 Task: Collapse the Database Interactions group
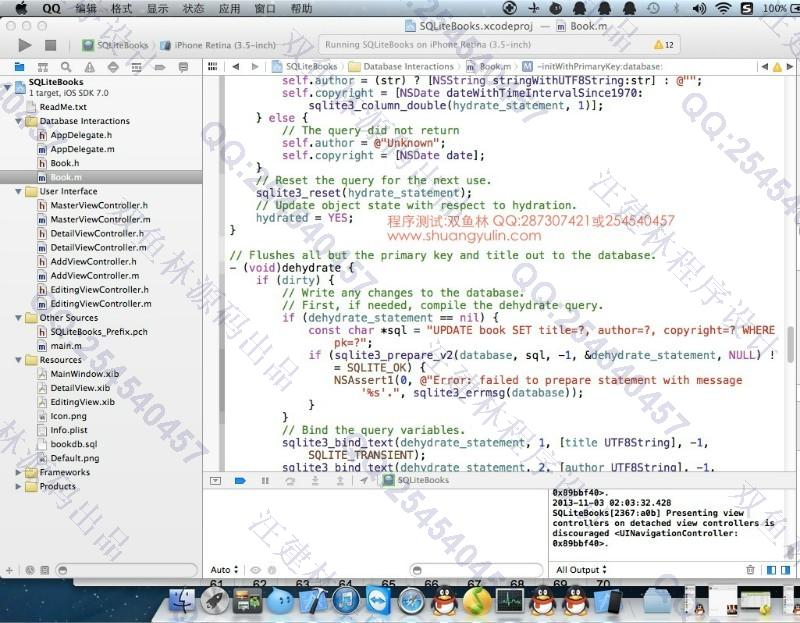(x=18, y=121)
